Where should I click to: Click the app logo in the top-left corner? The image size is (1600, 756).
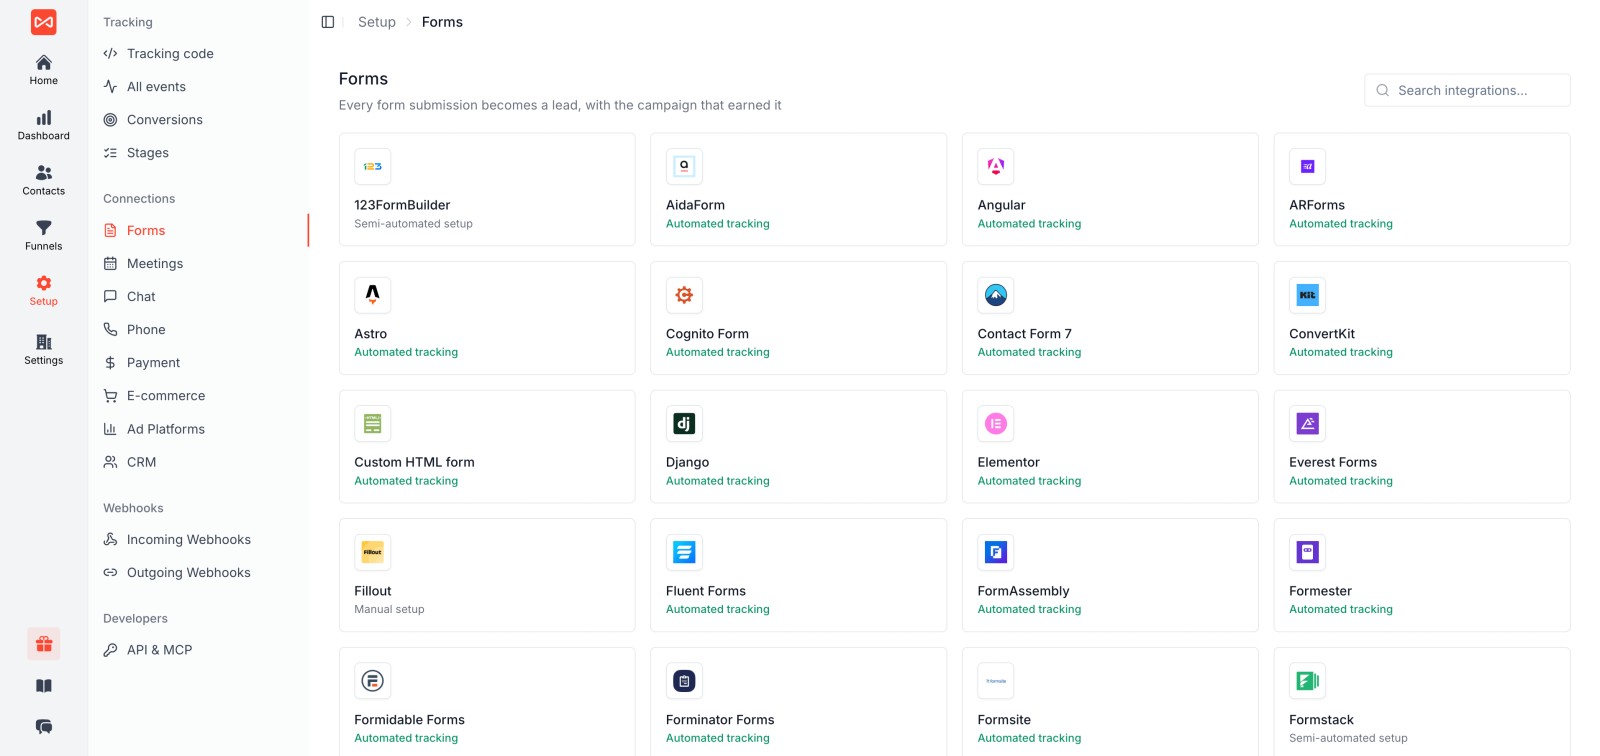[43, 22]
